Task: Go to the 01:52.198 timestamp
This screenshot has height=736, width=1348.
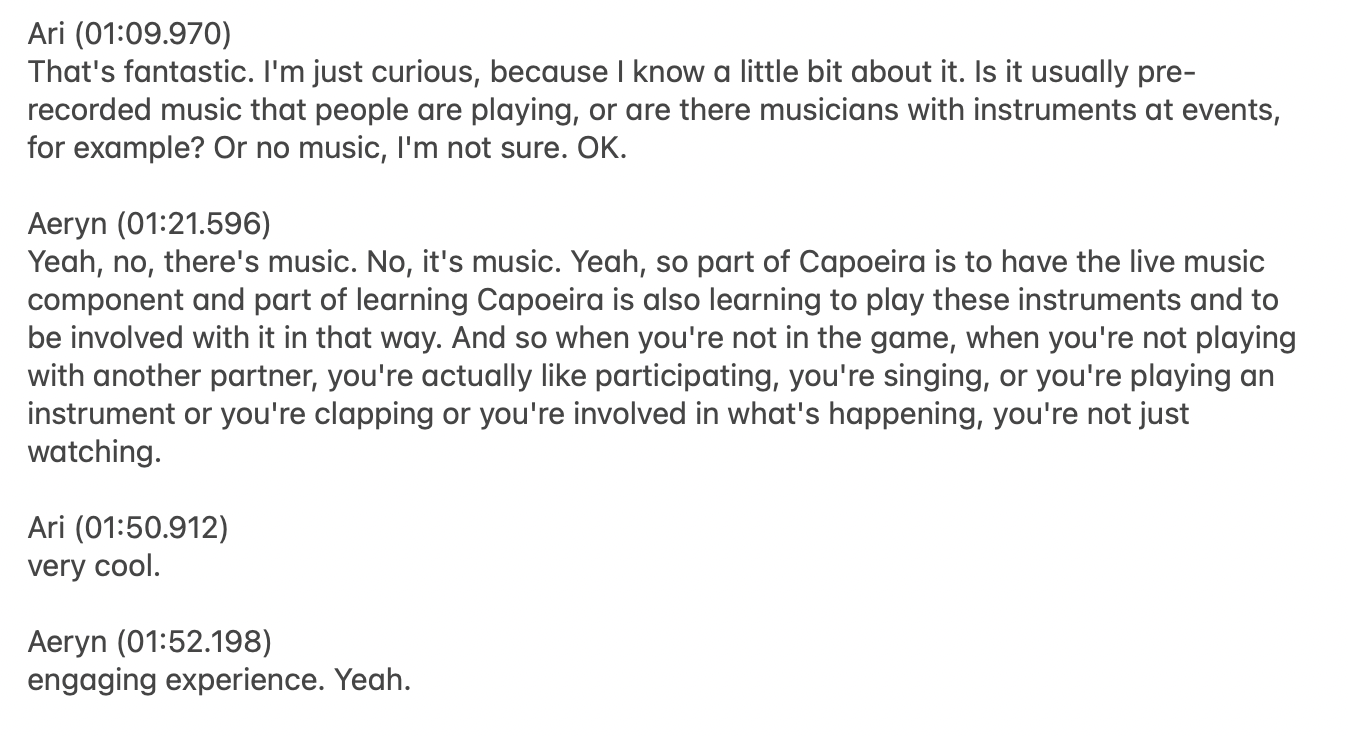Action: click(x=194, y=642)
